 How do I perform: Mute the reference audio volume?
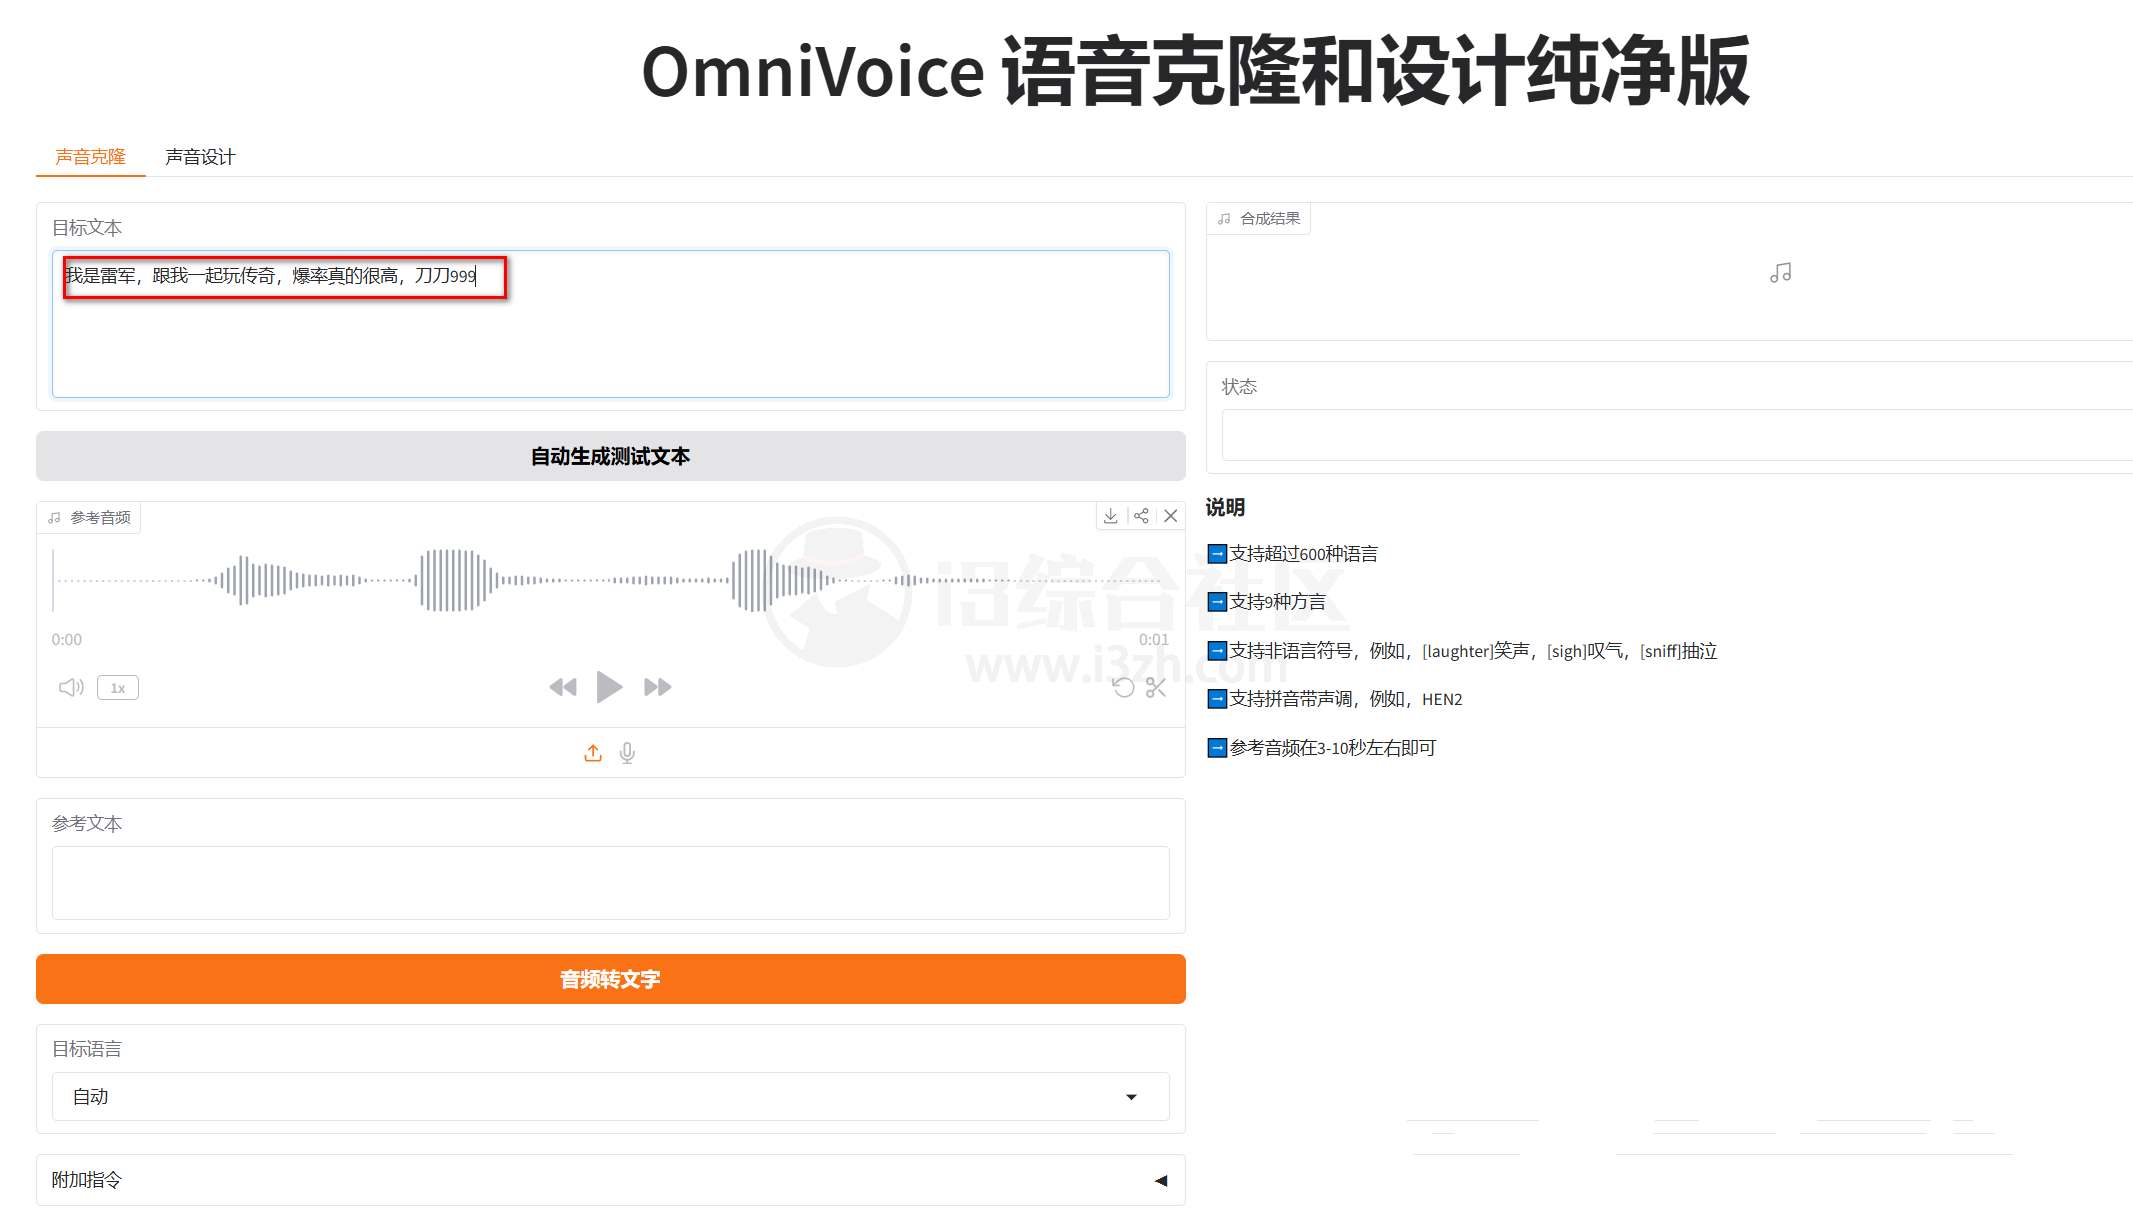click(70, 687)
